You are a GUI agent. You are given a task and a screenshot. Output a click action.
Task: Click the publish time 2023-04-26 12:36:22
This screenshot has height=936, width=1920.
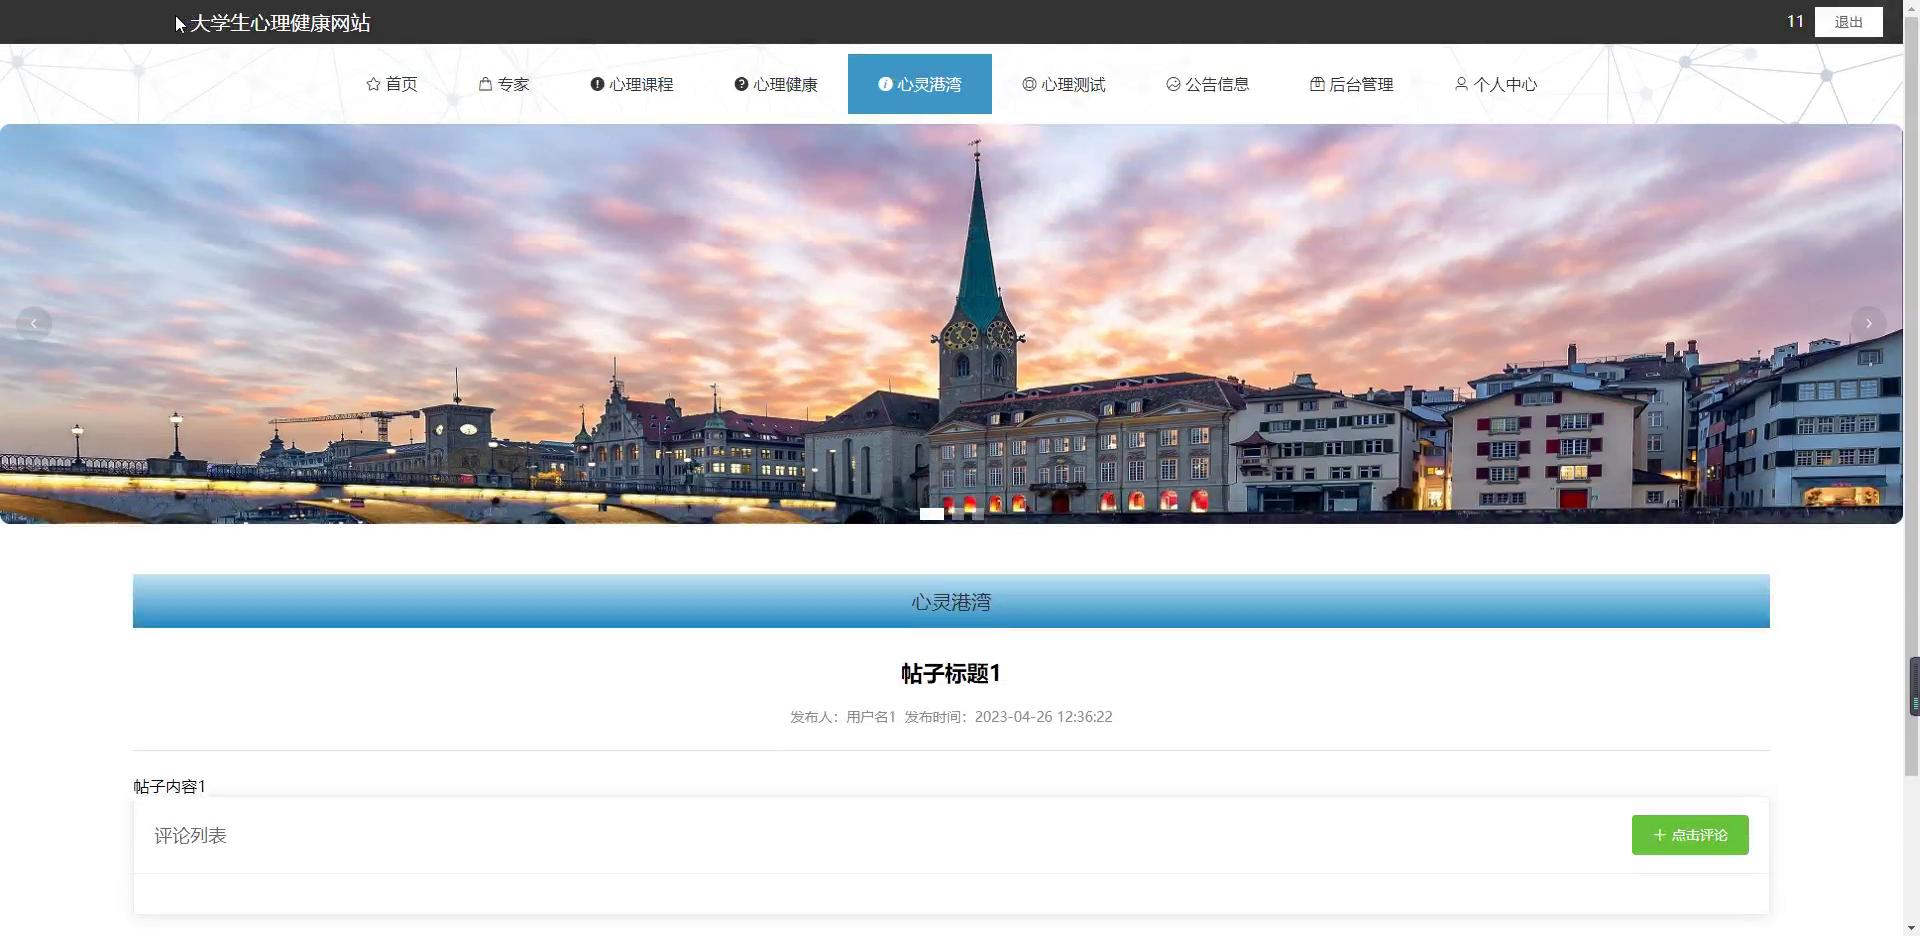1043,717
